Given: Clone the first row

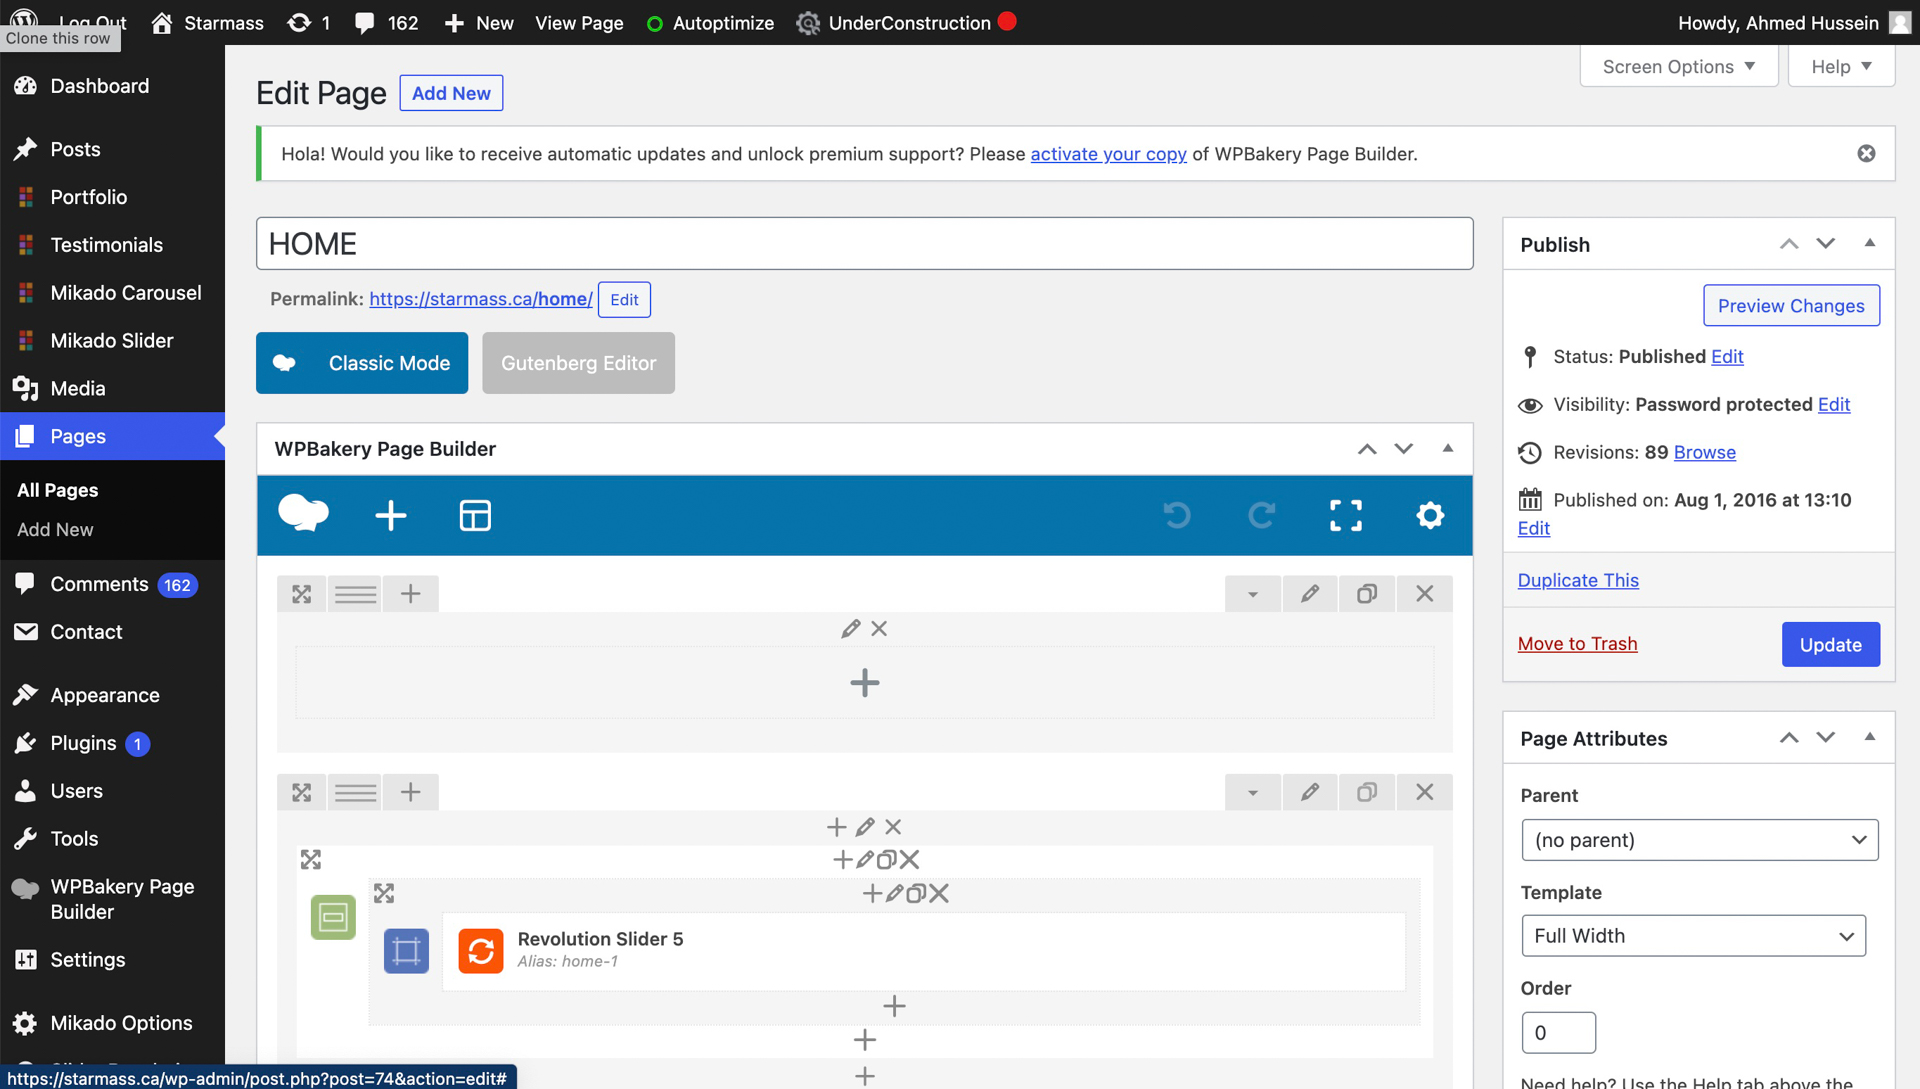Looking at the screenshot, I should 1367,594.
